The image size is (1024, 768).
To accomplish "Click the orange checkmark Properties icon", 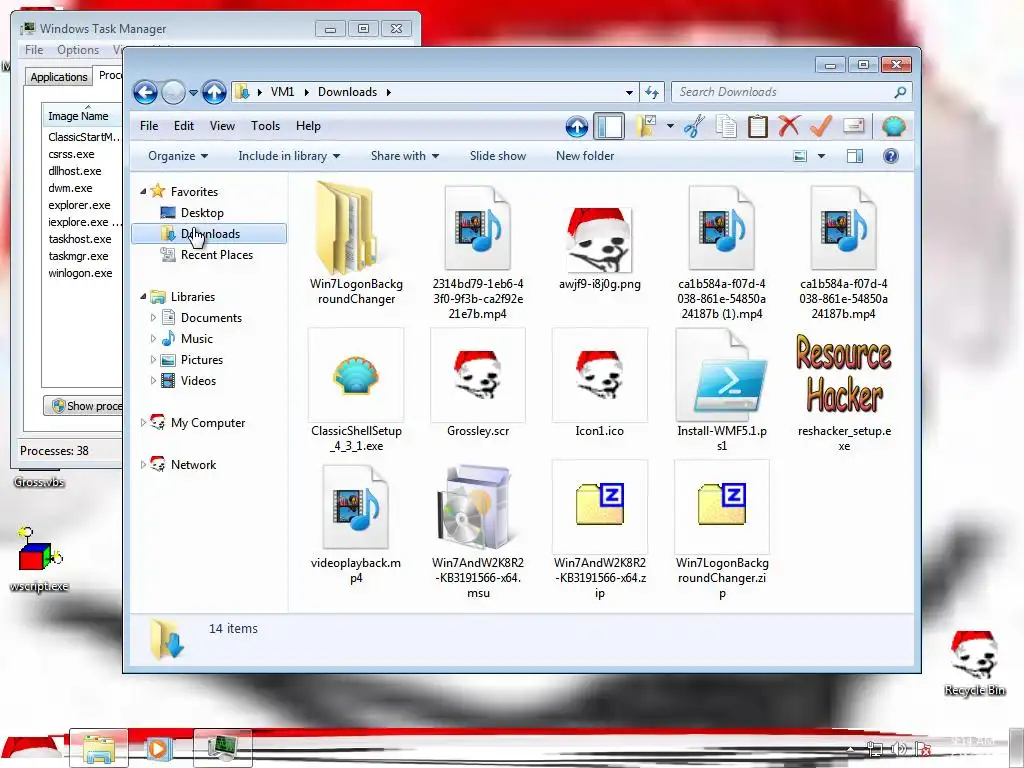I will (x=821, y=125).
